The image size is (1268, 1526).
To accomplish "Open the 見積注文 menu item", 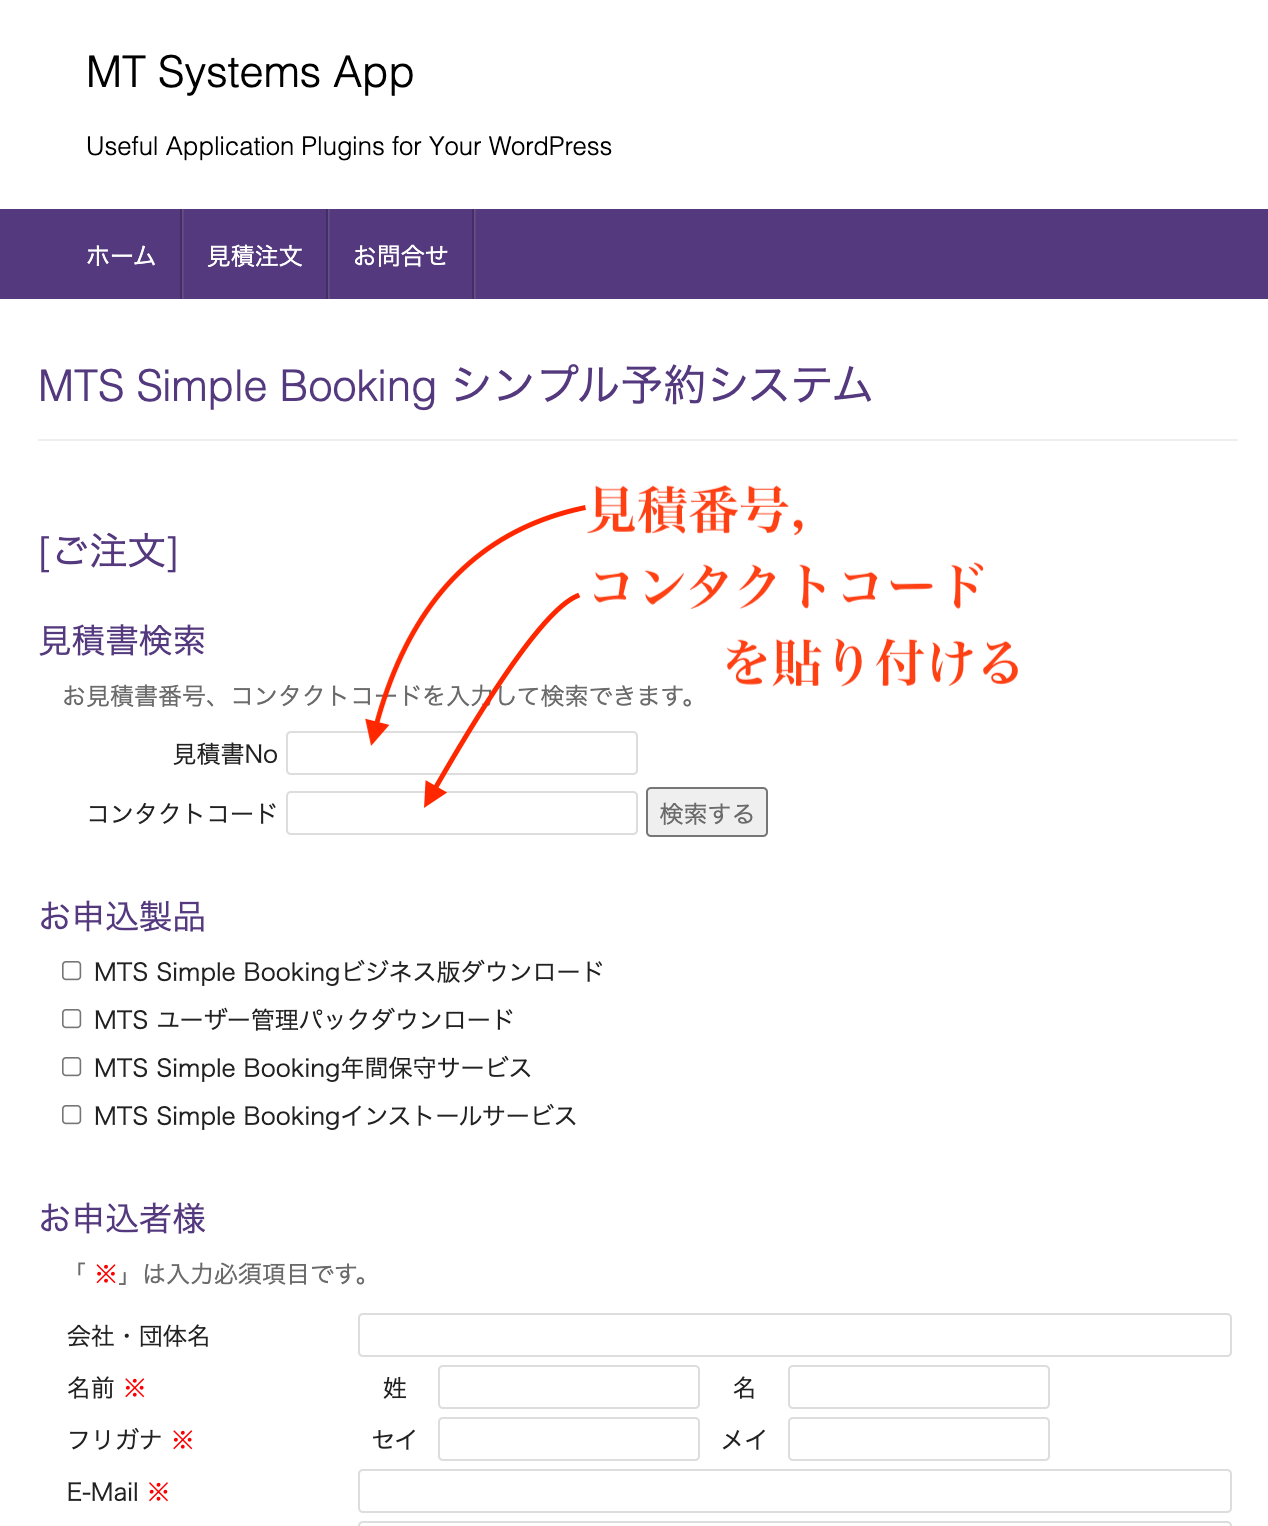I will coord(255,256).
